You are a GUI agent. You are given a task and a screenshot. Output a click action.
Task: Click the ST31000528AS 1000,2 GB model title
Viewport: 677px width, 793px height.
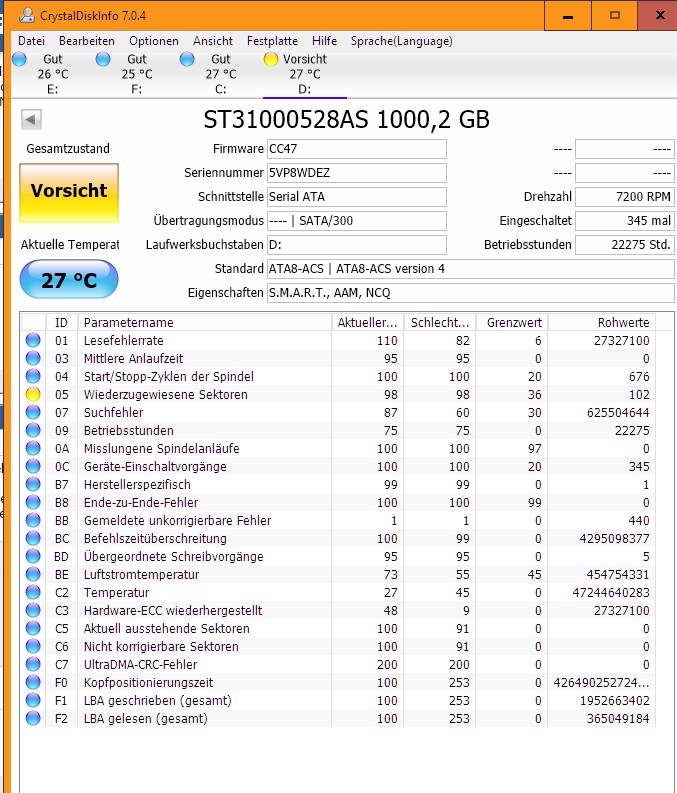(x=346, y=120)
